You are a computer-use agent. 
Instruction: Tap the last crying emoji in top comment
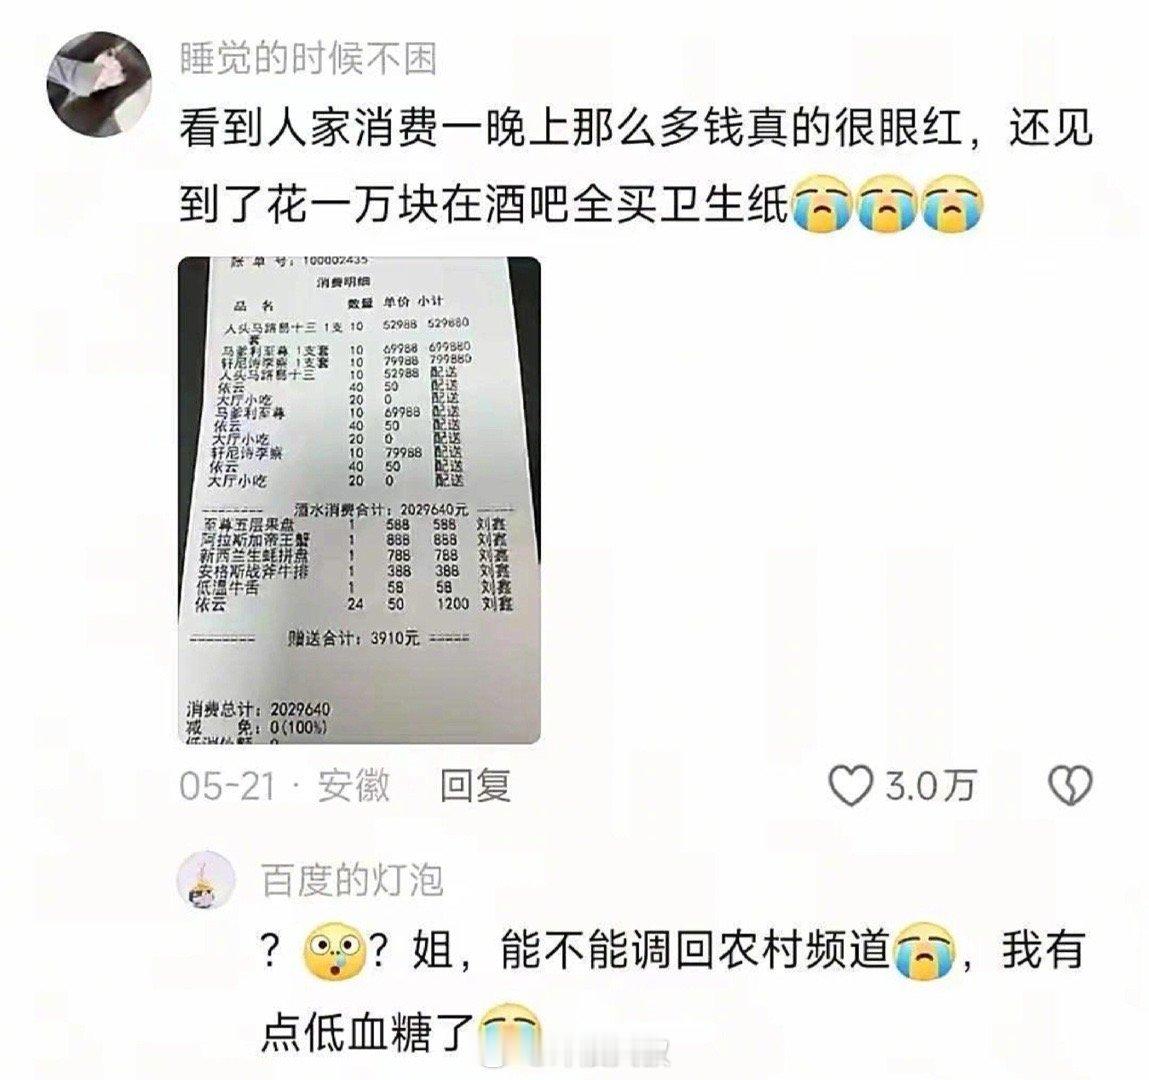(x=951, y=203)
